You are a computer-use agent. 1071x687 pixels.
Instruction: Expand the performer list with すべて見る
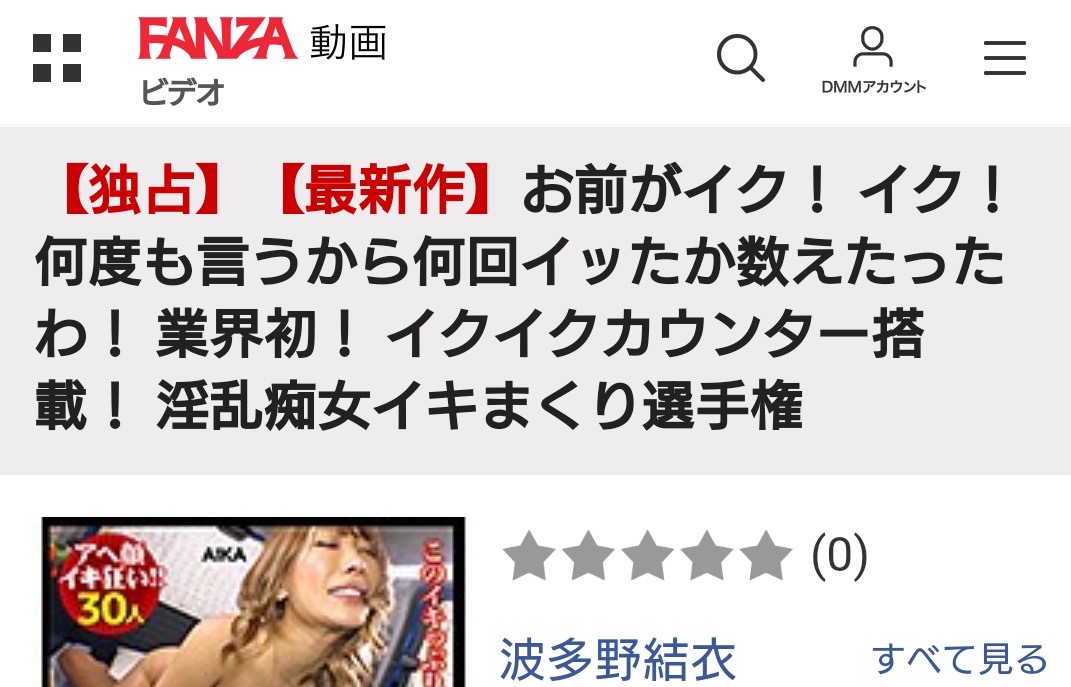[960, 660]
